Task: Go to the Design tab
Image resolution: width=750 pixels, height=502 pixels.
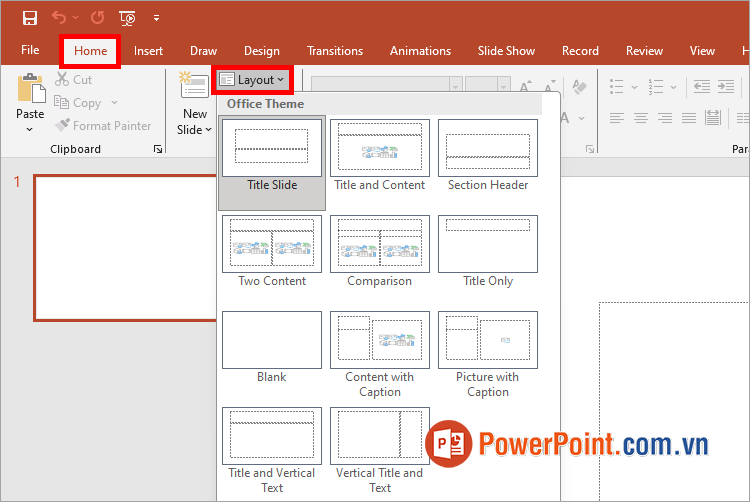Action: coord(262,51)
